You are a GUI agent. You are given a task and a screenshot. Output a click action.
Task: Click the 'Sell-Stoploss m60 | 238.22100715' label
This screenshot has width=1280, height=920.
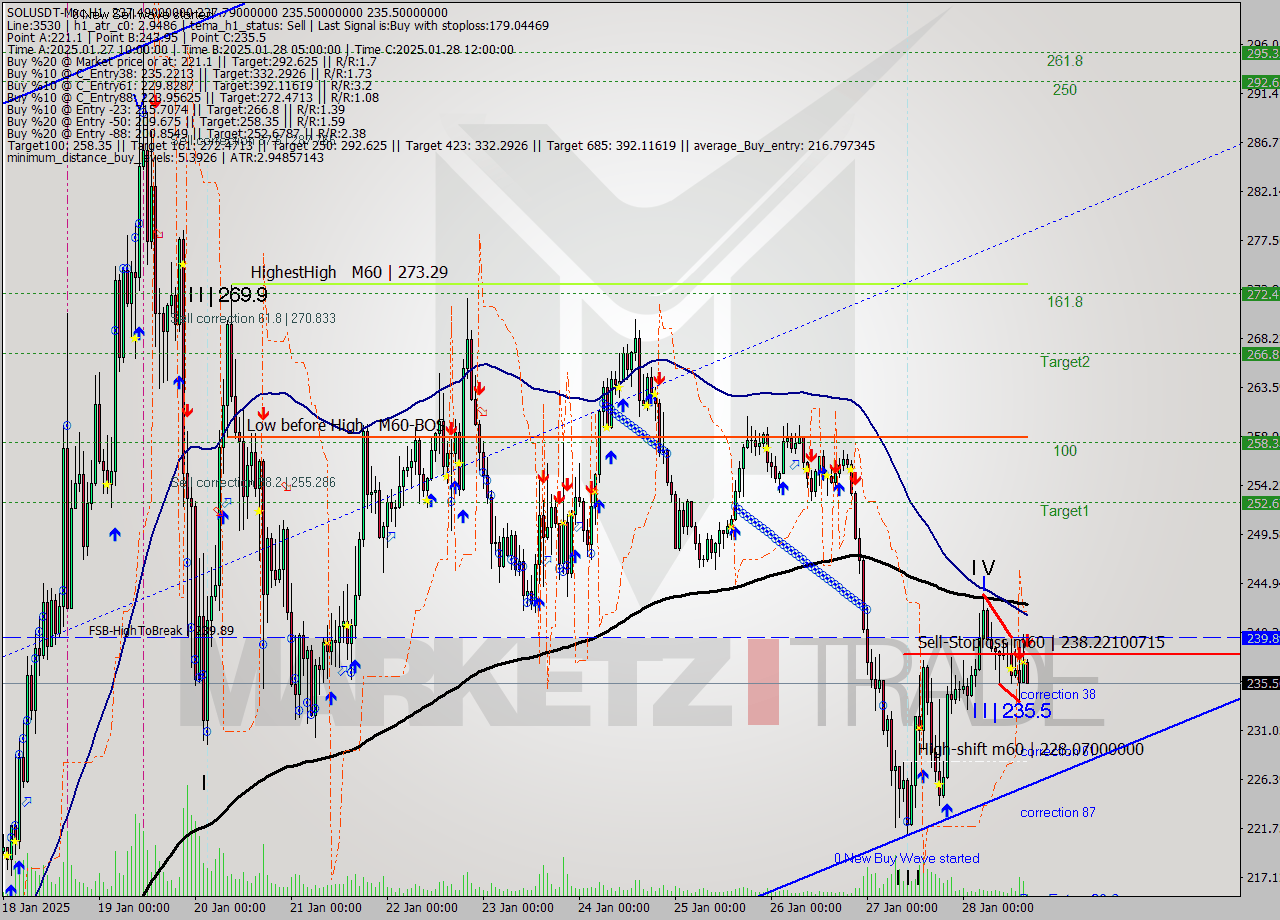tap(1041, 643)
